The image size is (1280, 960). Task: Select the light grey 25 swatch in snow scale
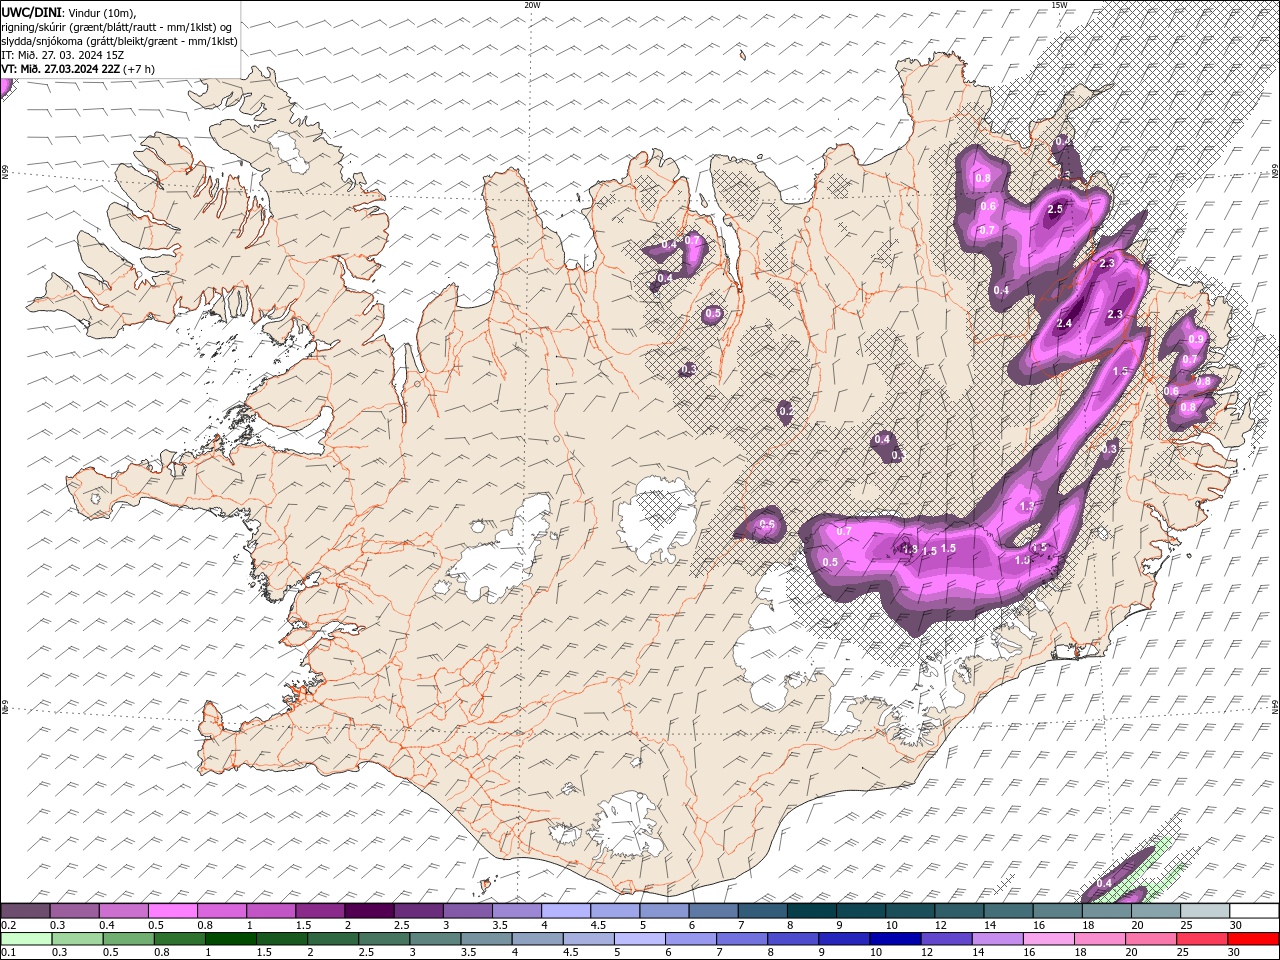tap(1204, 910)
